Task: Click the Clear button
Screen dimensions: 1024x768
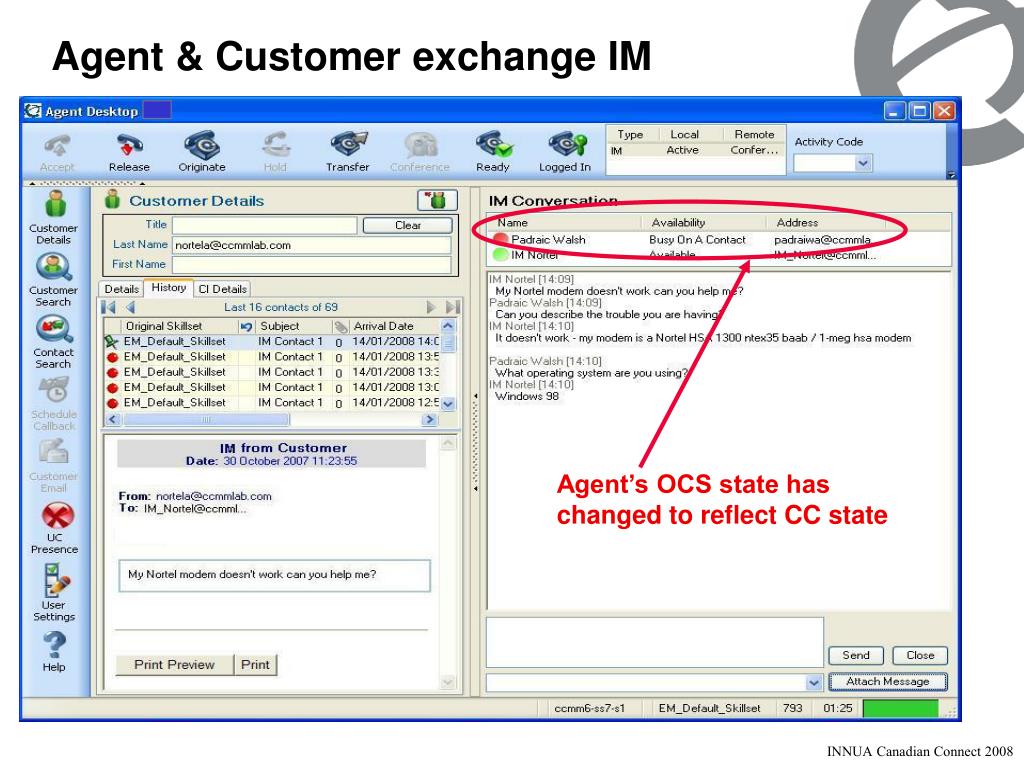Action: point(408,225)
